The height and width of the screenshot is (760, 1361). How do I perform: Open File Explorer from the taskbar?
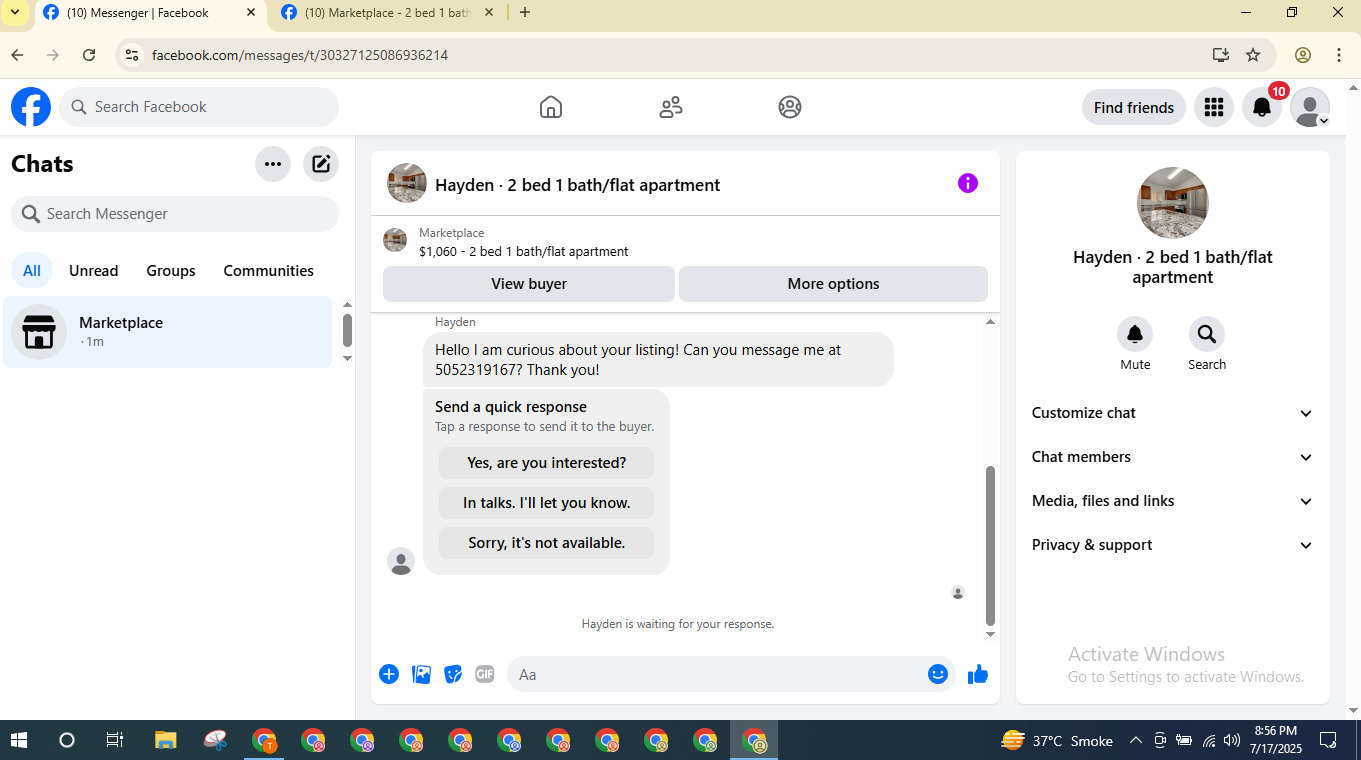[166, 741]
